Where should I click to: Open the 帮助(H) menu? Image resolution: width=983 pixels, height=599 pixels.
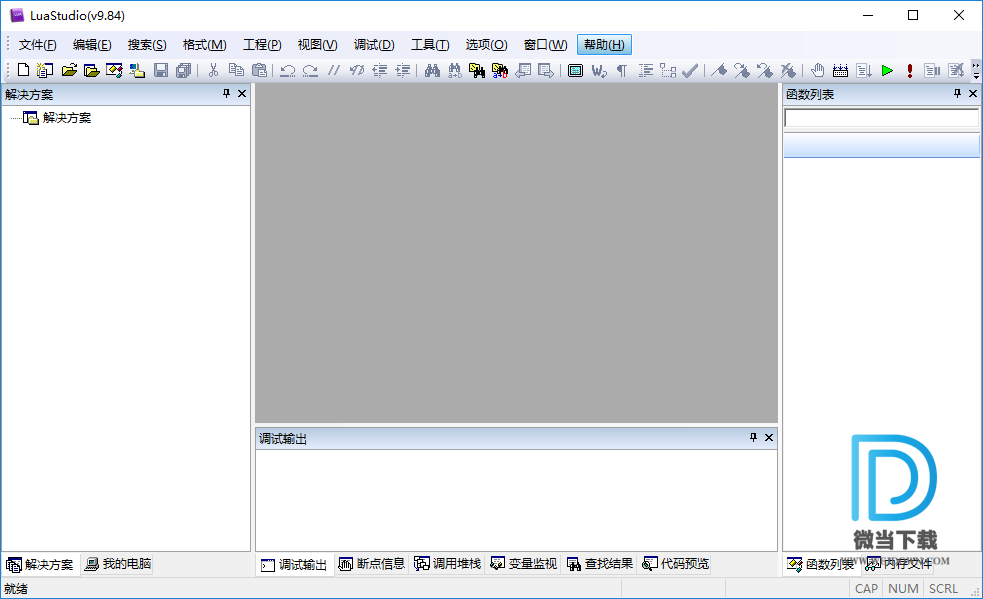[x=604, y=45]
